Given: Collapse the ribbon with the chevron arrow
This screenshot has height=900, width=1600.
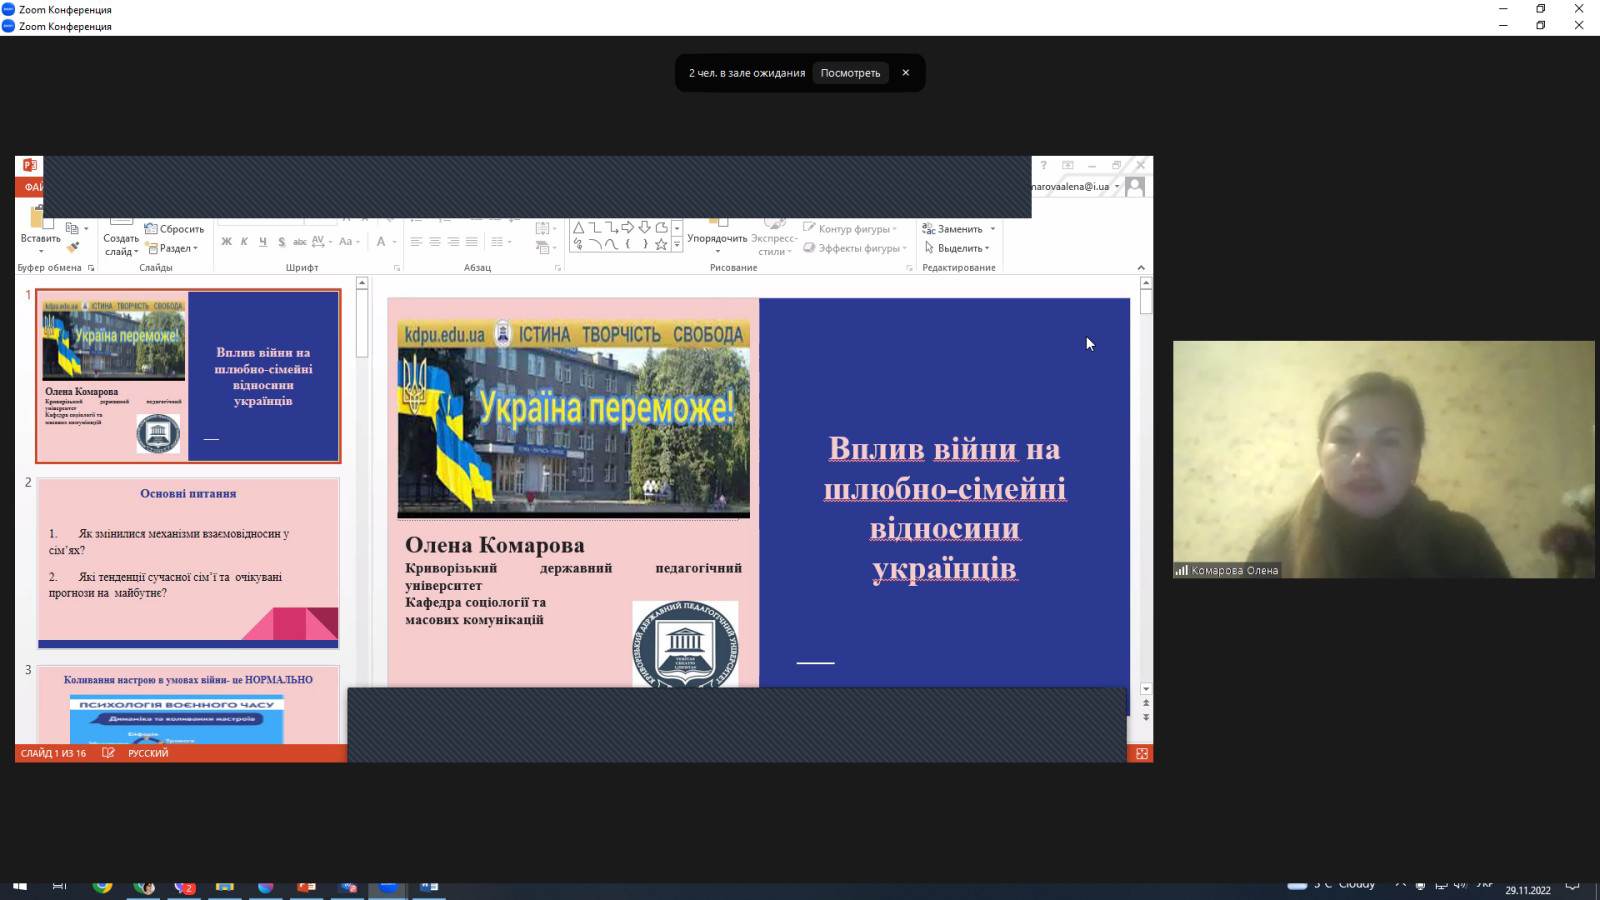Looking at the screenshot, I should [x=1141, y=268].
